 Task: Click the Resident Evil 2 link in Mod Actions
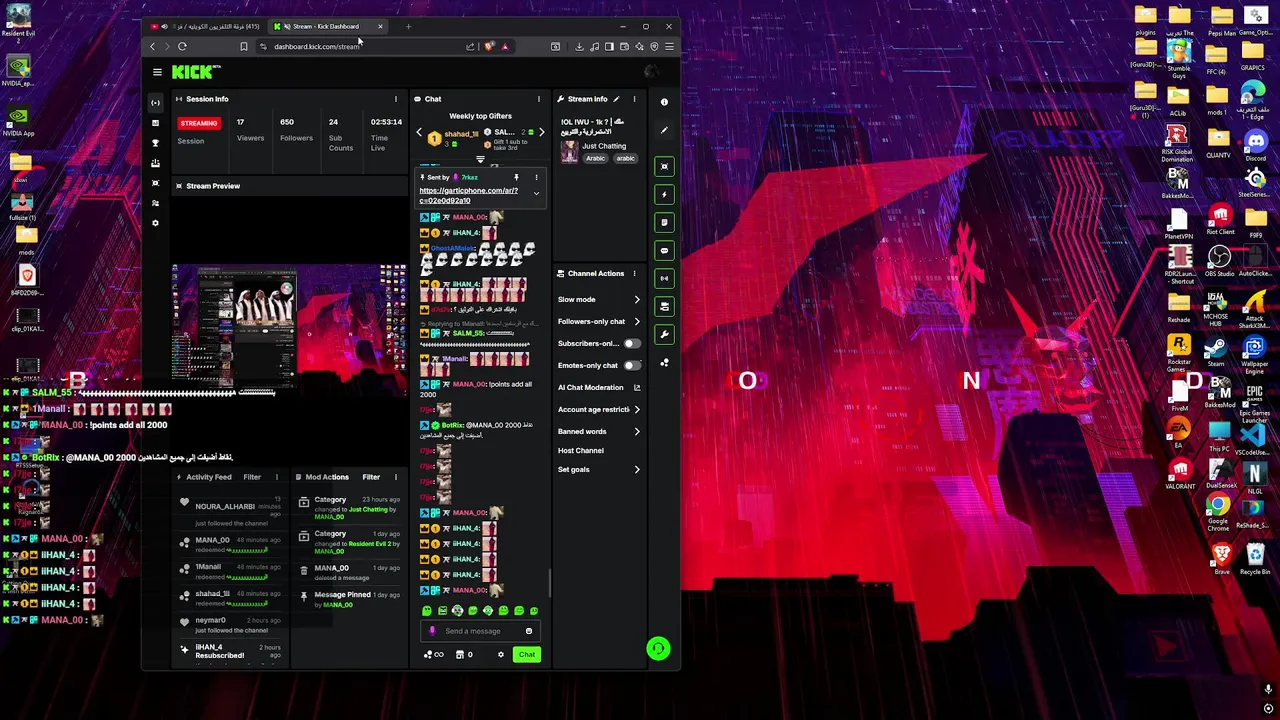pos(369,544)
